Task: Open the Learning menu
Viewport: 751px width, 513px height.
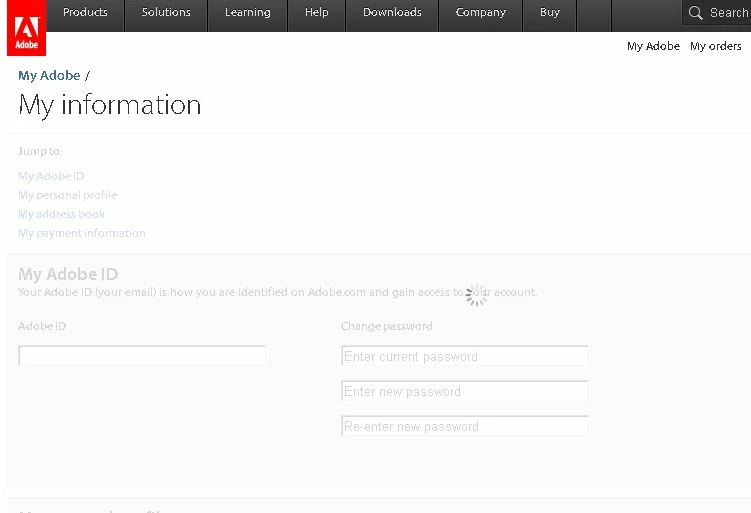Action: (248, 12)
